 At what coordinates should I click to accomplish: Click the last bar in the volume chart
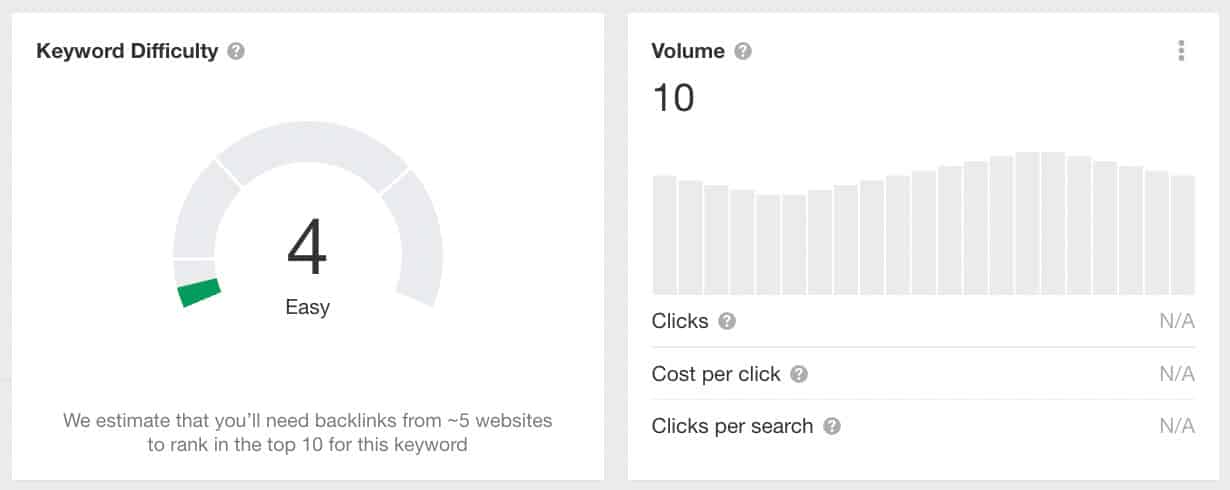[1183, 235]
